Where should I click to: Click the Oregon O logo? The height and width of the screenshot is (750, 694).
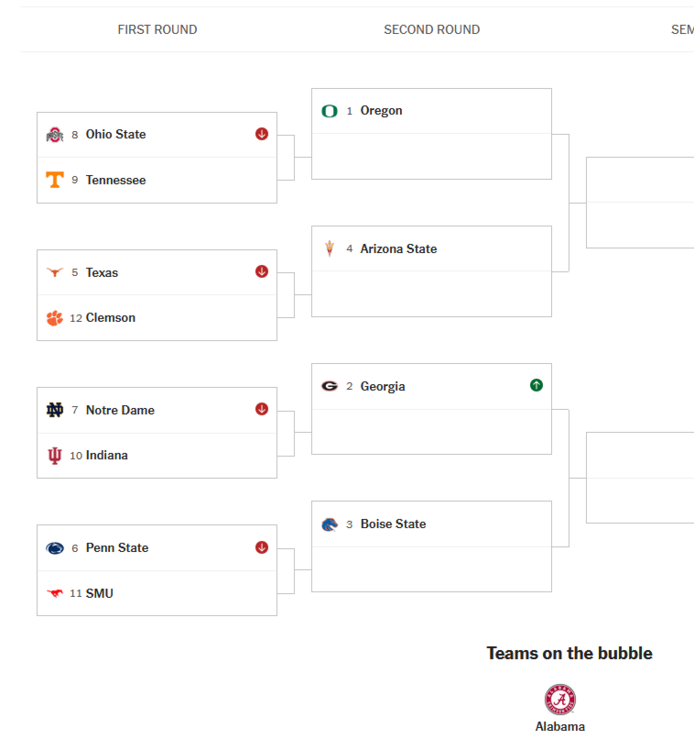tap(329, 111)
